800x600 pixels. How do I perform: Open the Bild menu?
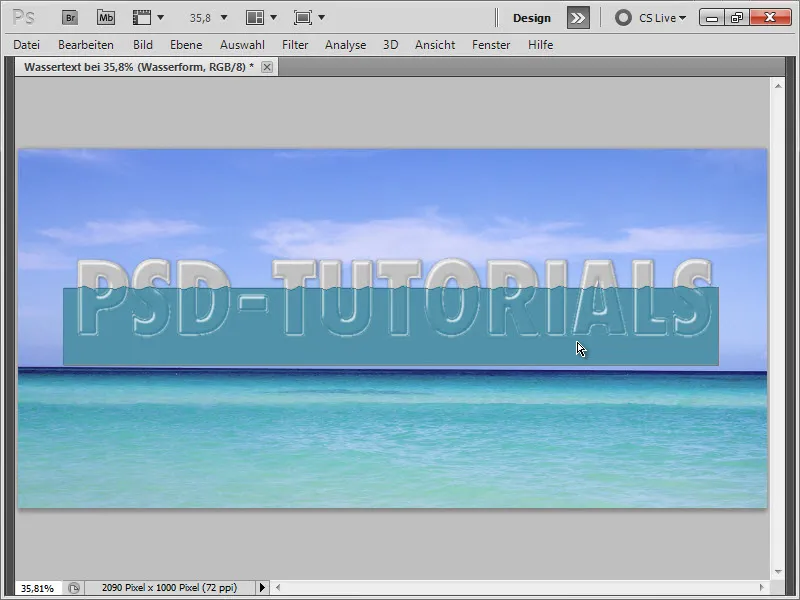143,45
